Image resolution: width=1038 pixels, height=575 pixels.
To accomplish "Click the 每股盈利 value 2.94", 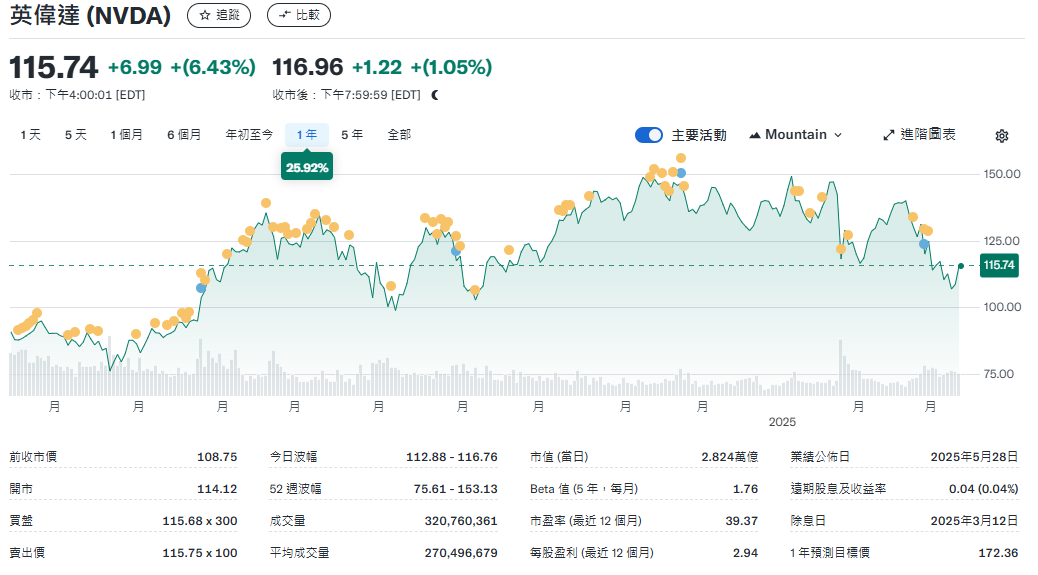I will pos(745,553).
